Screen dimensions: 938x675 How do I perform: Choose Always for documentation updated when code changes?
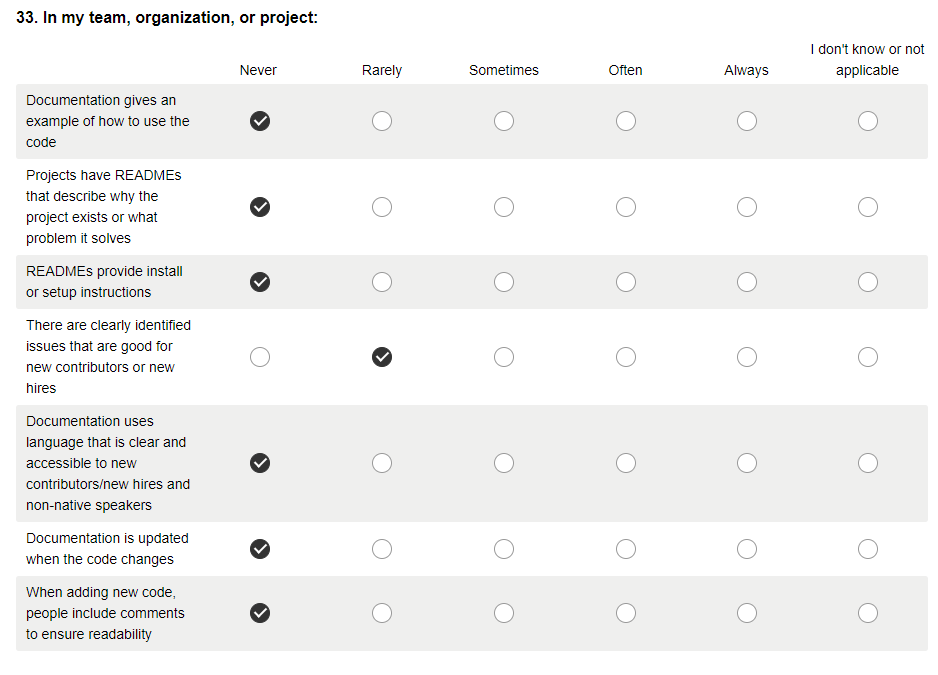(x=747, y=549)
